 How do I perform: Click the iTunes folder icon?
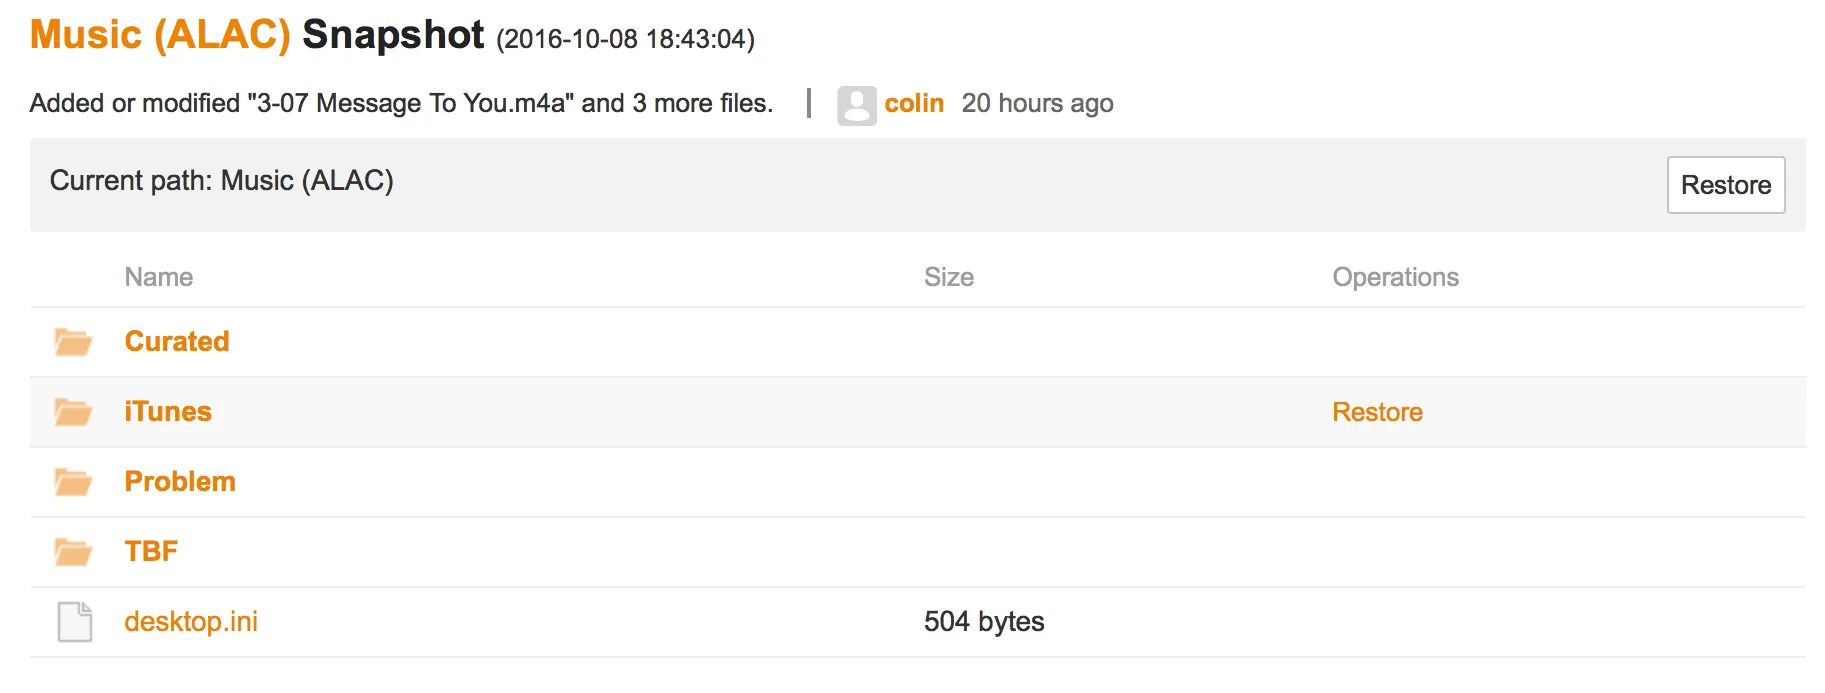73,412
